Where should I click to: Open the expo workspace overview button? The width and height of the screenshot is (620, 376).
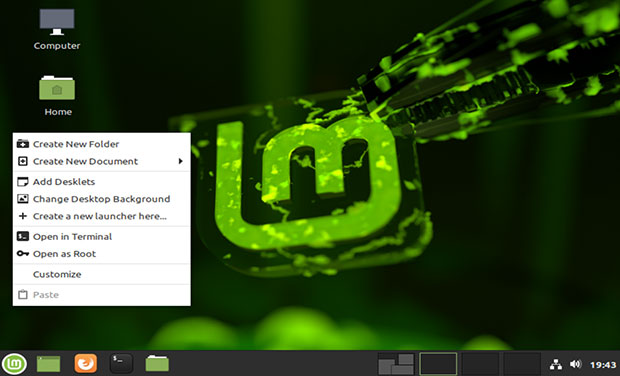pos(396,364)
